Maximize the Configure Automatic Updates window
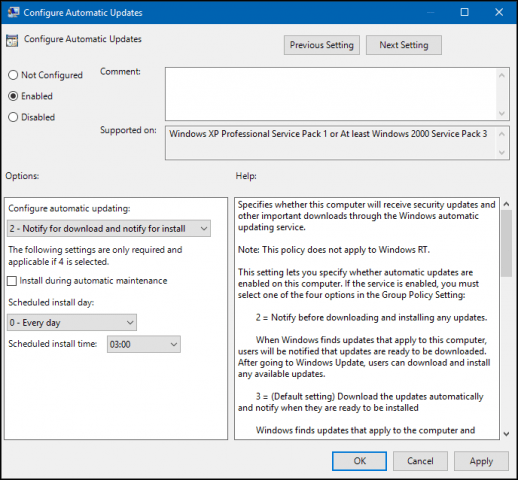The height and width of the screenshot is (480, 518). click(464, 12)
